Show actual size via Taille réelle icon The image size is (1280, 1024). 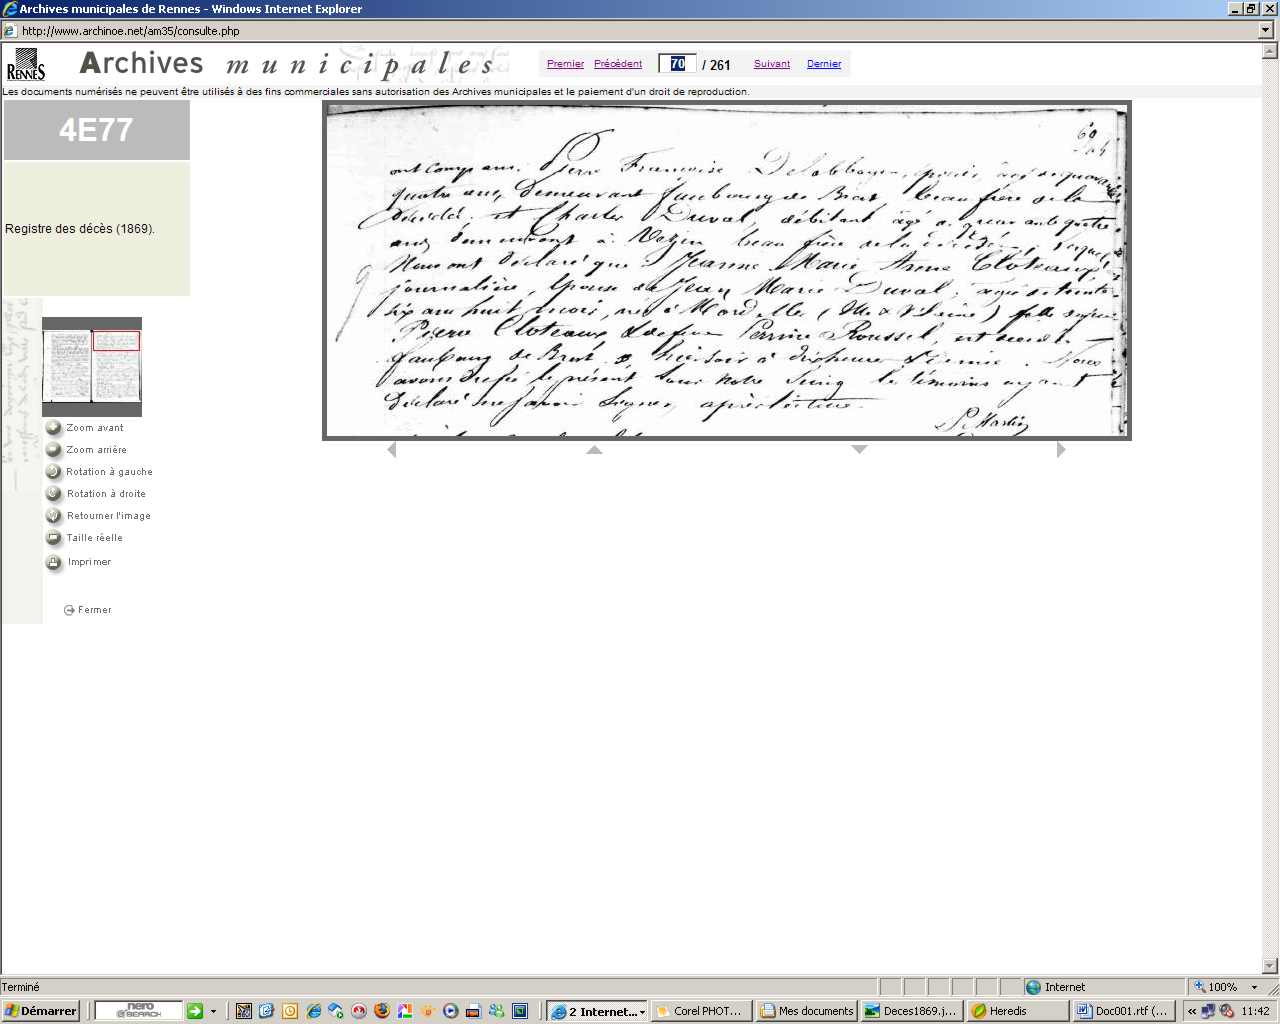click(54, 538)
